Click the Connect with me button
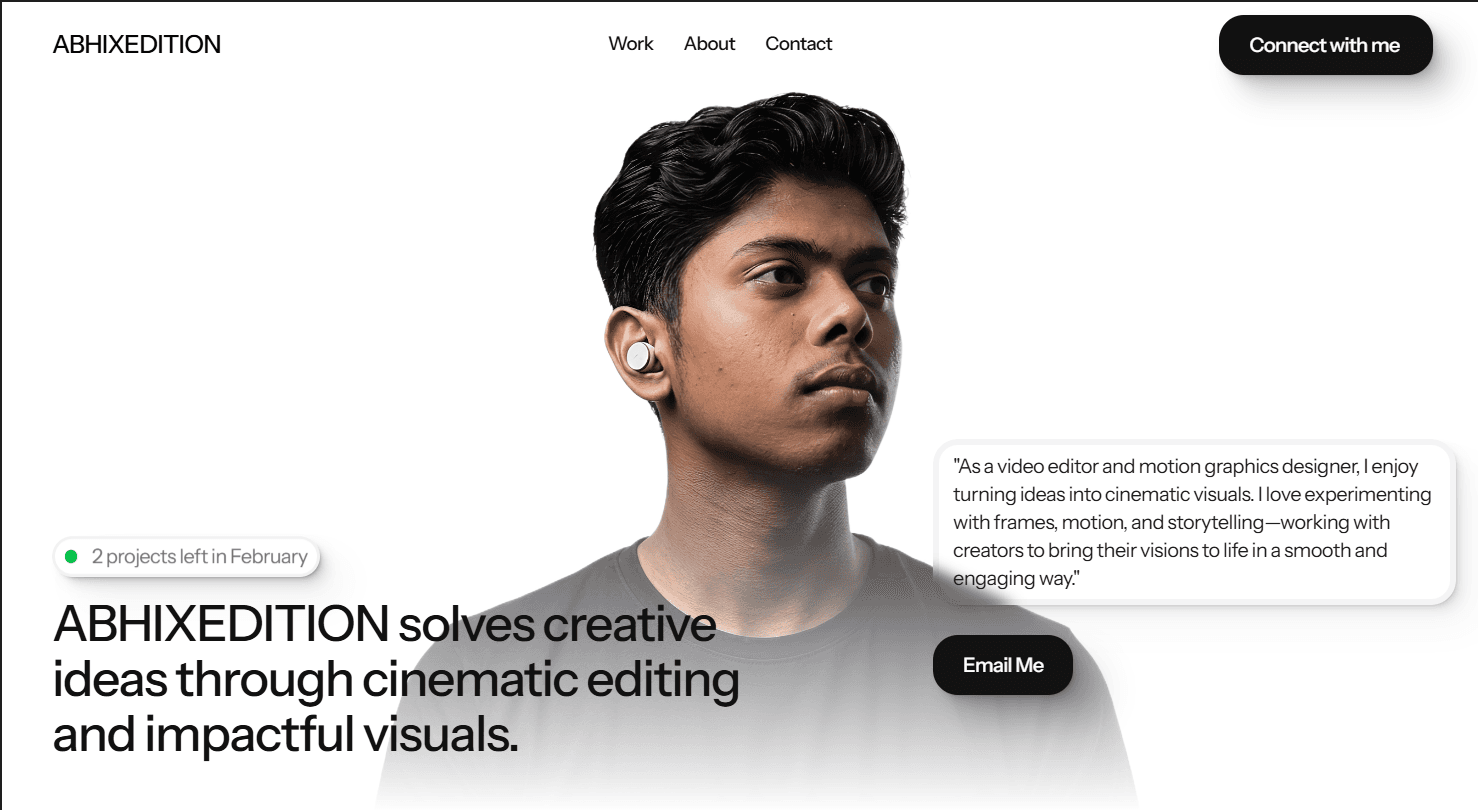The width and height of the screenshot is (1478, 810). pos(1325,45)
